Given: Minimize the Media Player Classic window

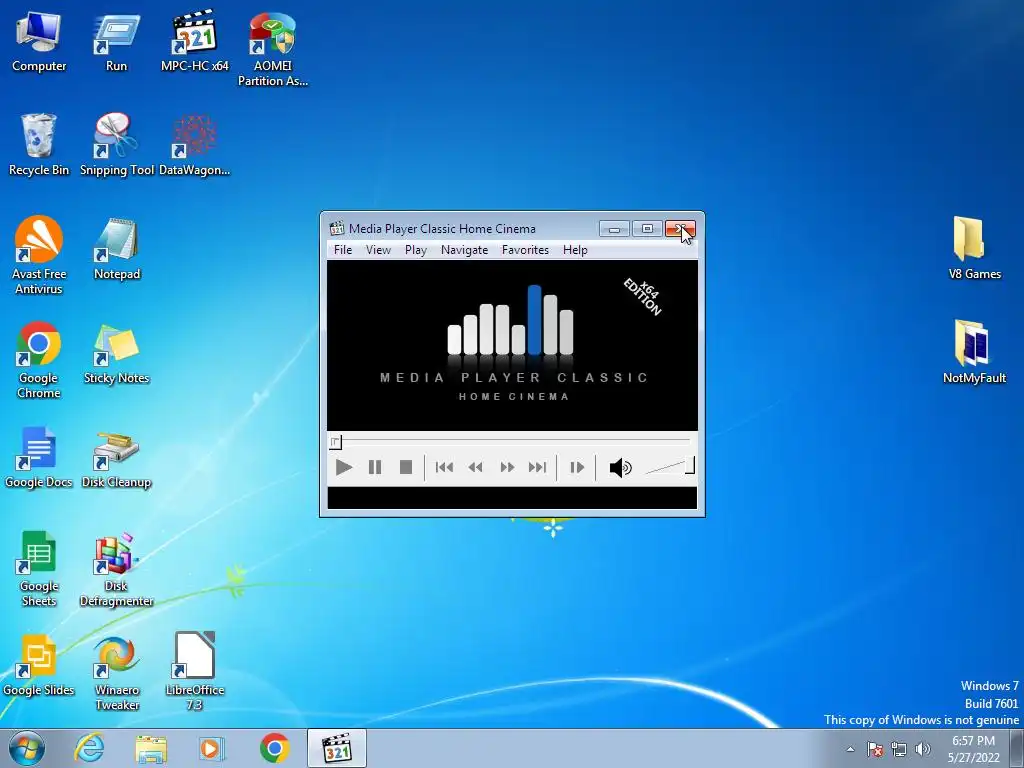Looking at the screenshot, I should click(x=614, y=229).
